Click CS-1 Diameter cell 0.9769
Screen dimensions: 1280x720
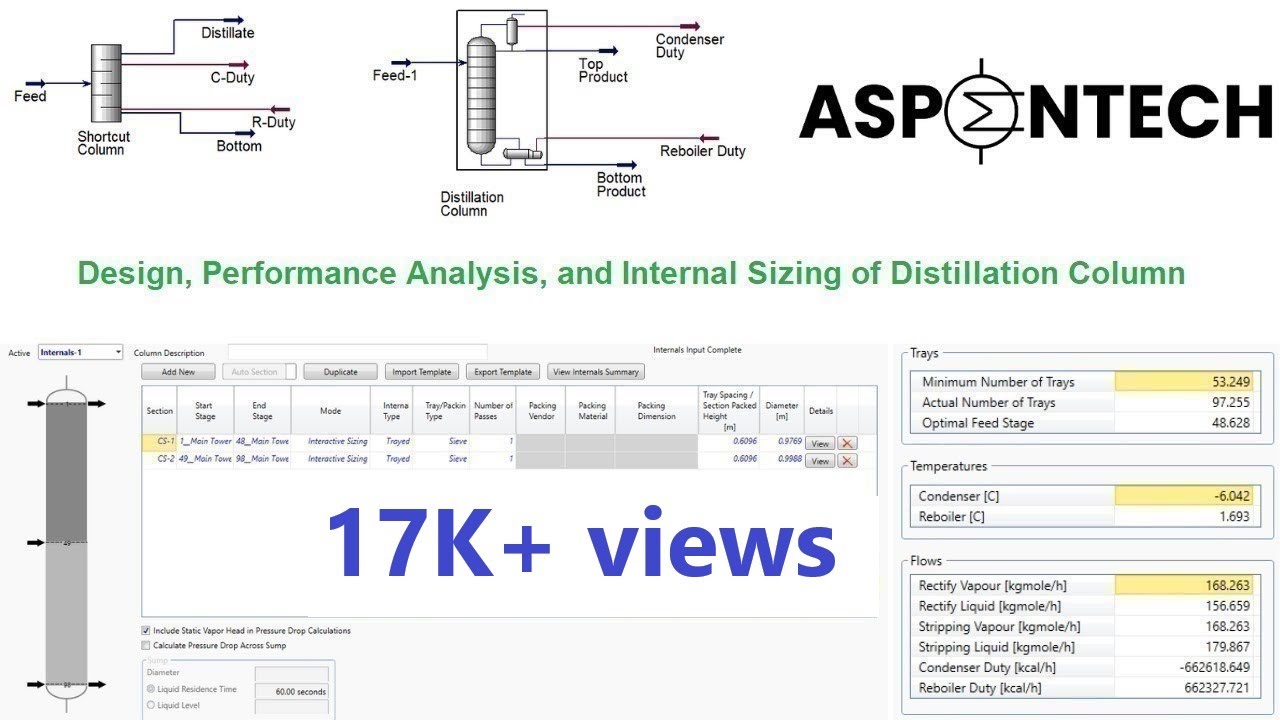[782, 442]
